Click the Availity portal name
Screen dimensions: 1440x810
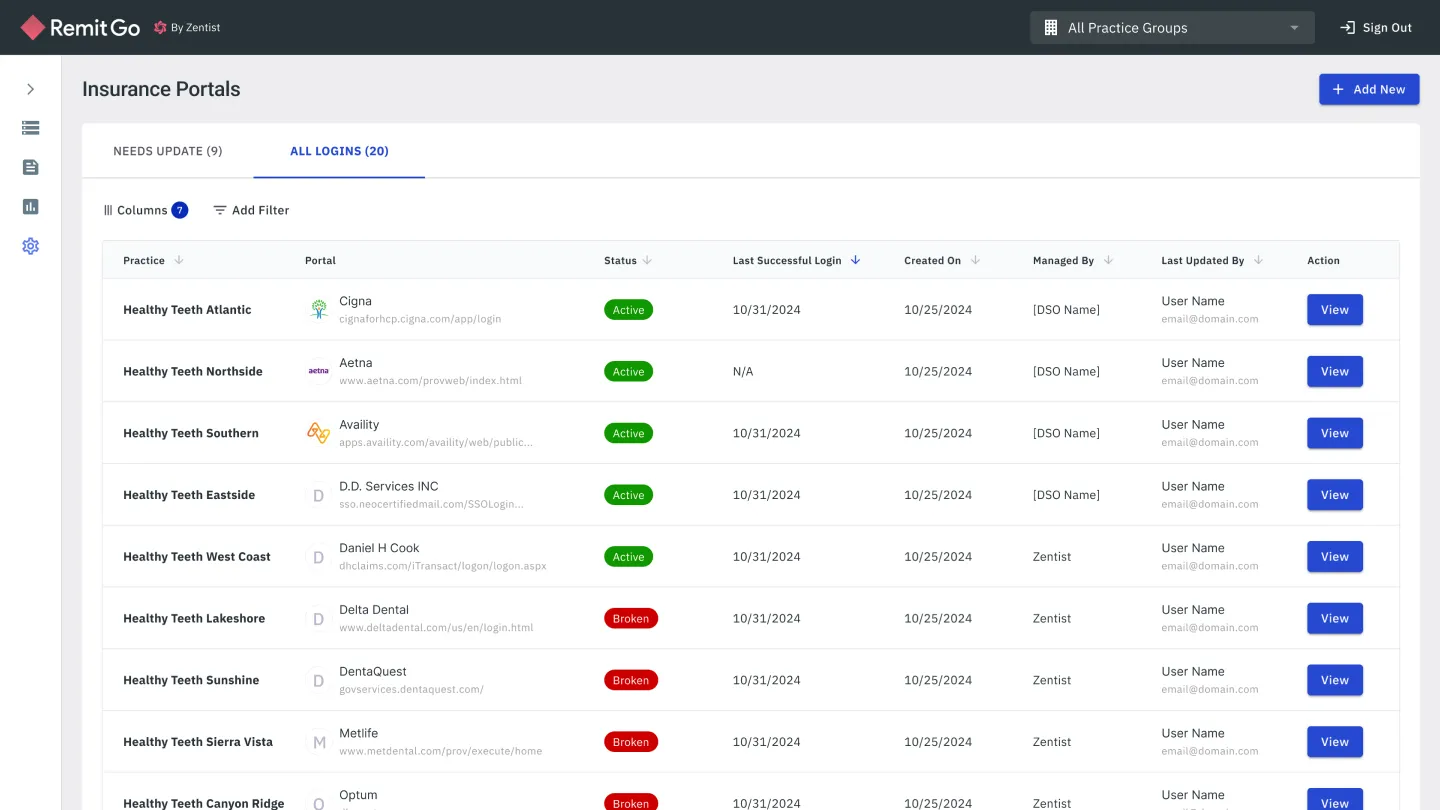point(359,425)
